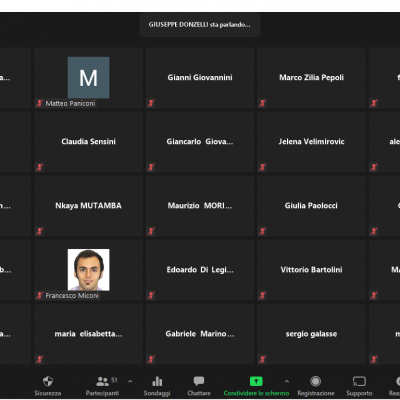Screen dimensions: 400x400
Task: Open the Sicurezza shield icon
Action: 48,381
